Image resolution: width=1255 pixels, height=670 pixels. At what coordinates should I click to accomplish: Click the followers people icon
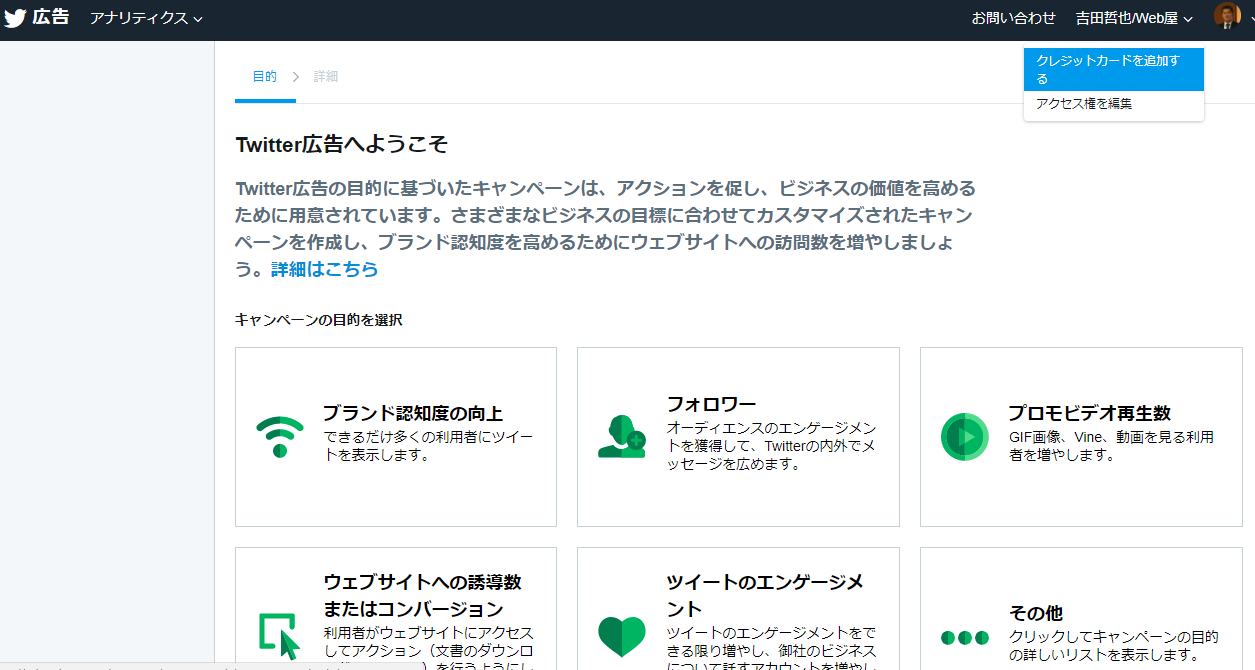(x=622, y=437)
